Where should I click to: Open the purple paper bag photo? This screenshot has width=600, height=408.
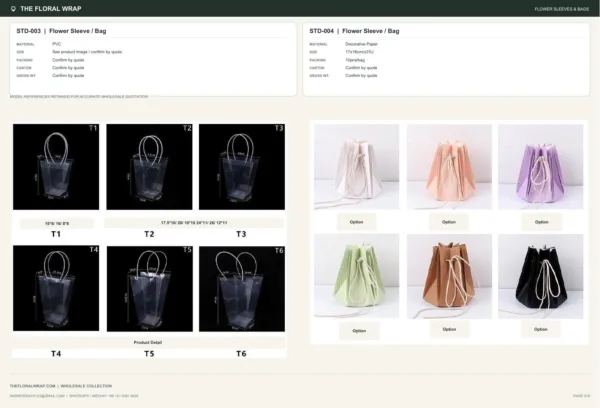click(541, 166)
